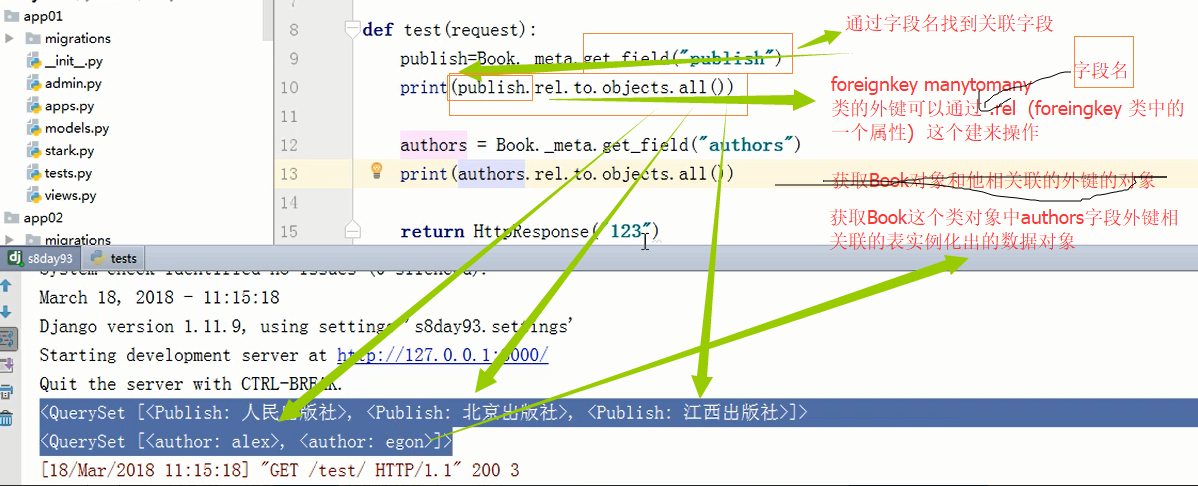Click the 'GET /test/ HTTP/1.1' log line
1198x486 pixels.
pyautogui.click(x=280, y=470)
